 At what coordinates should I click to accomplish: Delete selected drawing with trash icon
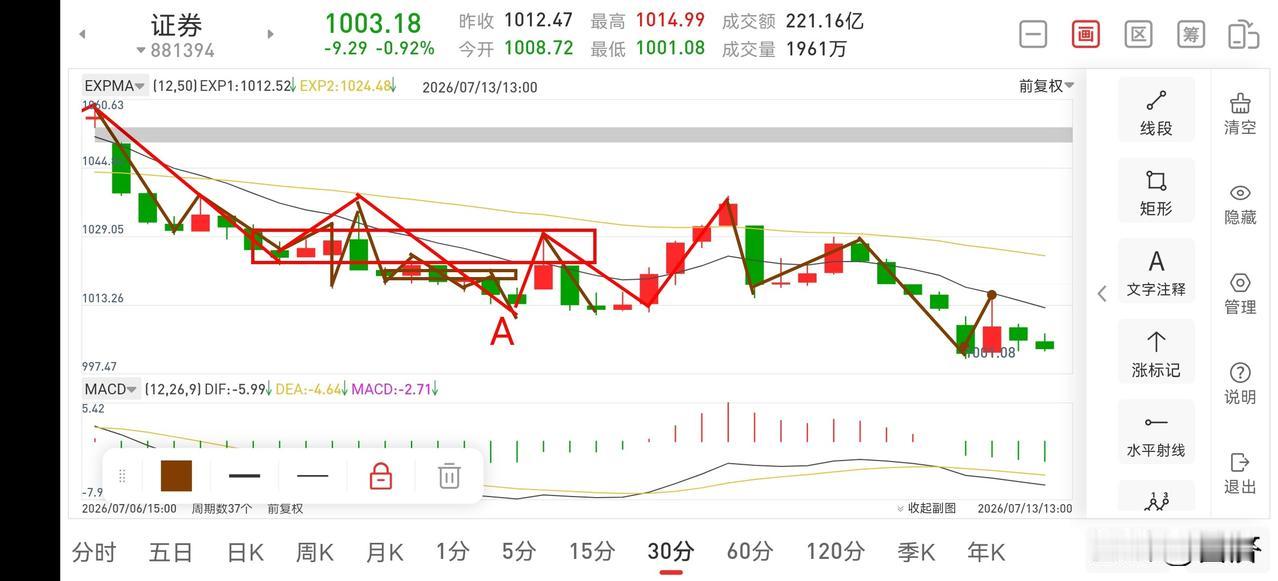point(449,476)
